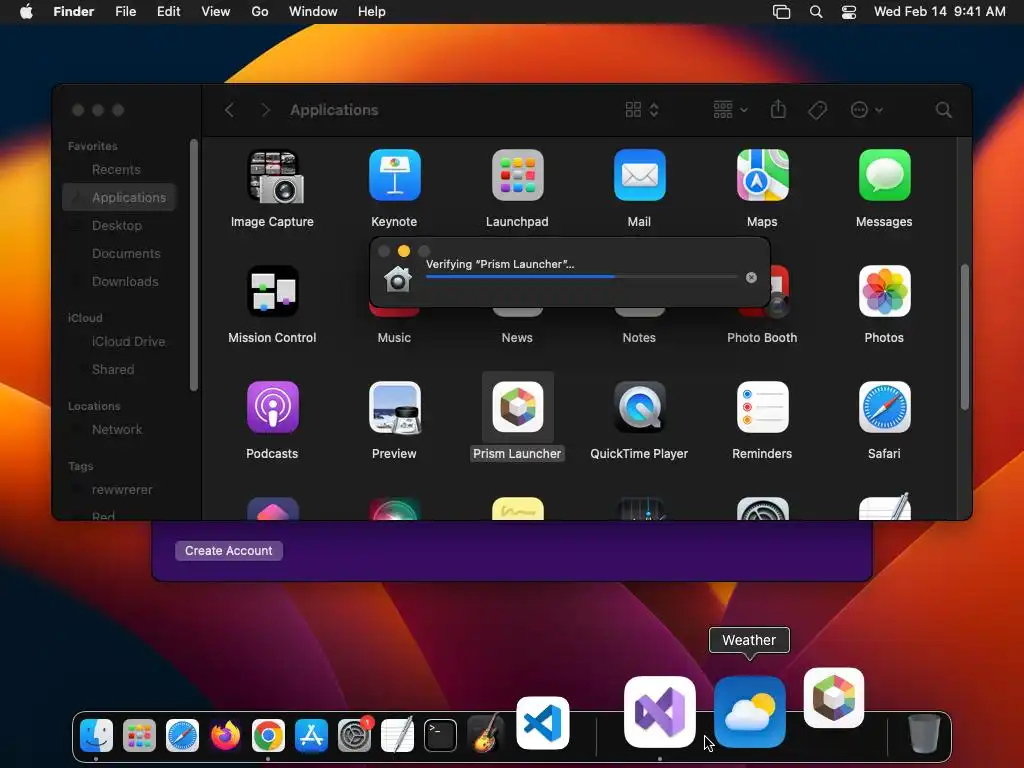Viewport: 1024px width, 768px height.
Task: Open the Edit menu
Action: (168, 12)
